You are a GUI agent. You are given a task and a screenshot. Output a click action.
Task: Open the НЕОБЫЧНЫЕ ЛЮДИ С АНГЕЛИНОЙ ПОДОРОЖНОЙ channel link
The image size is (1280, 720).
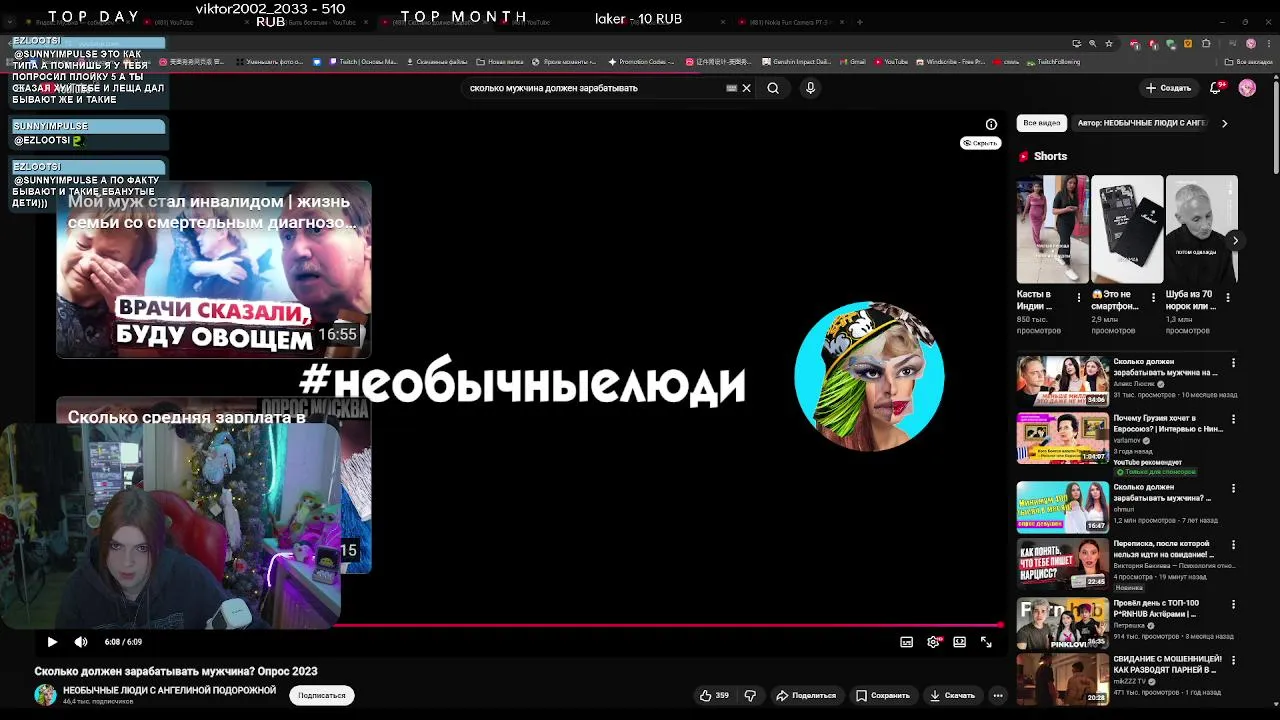(x=169, y=690)
